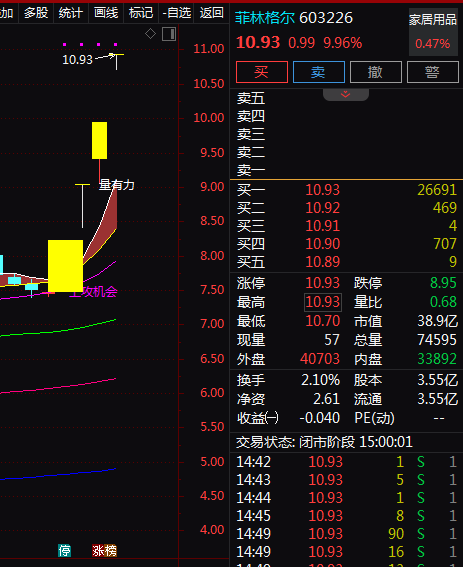463x567 pixels.
Task: Click the blue 卖 sell button
Action: [319, 72]
